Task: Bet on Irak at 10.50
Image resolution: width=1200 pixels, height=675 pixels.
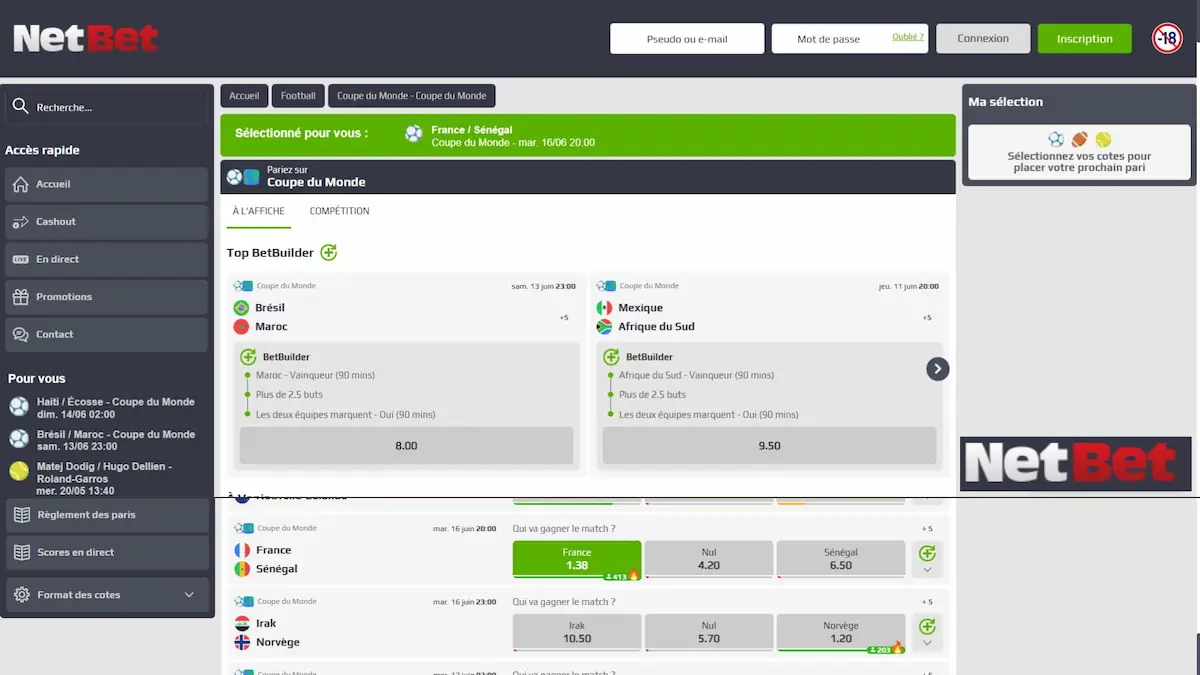Action: click(x=577, y=632)
